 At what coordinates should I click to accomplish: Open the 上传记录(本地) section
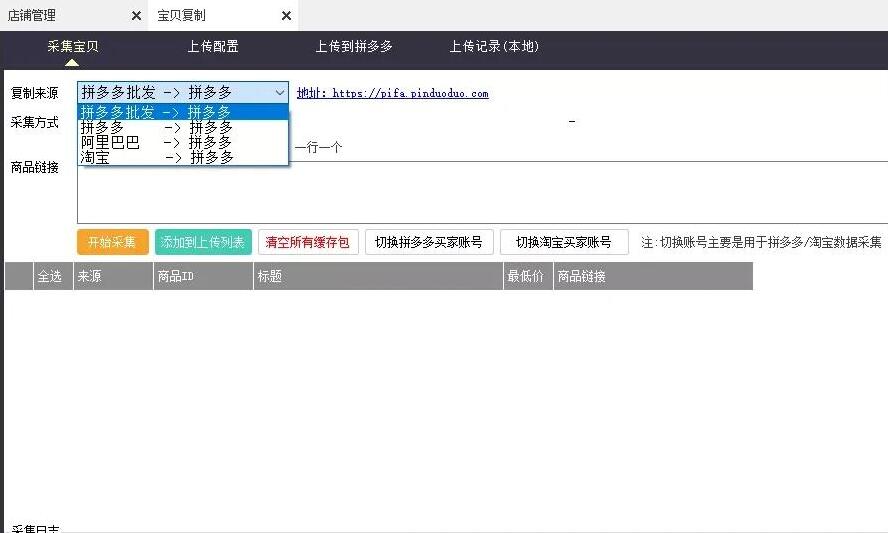tap(494, 46)
